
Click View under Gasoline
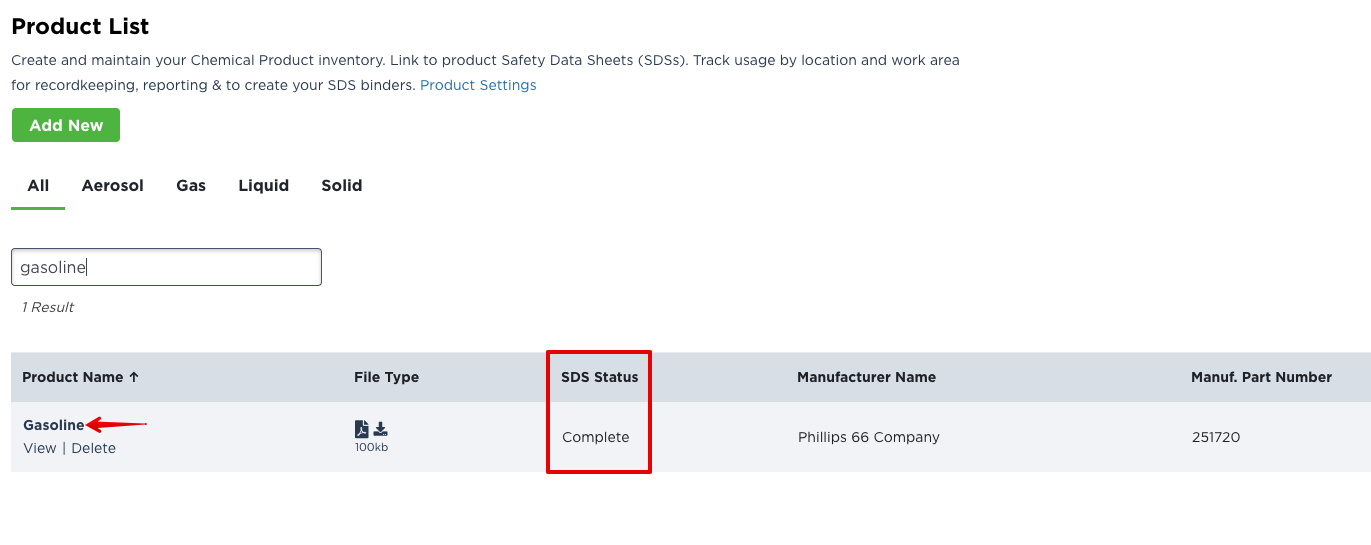tap(40, 448)
